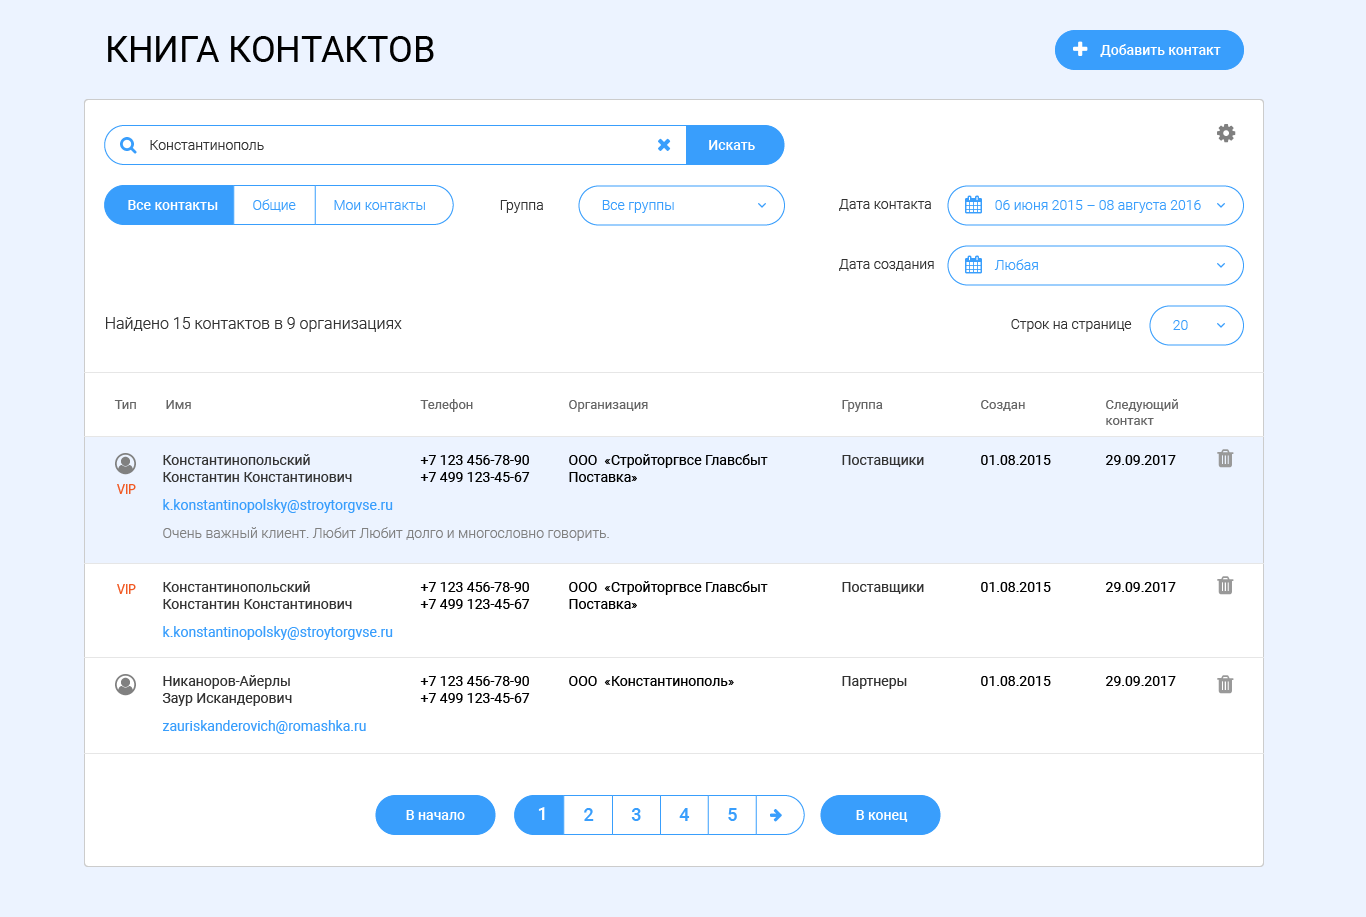1366x917 pixels.
Task: Open the Дата создания Любая dropdown
Action: click(x=1095, y=265)
